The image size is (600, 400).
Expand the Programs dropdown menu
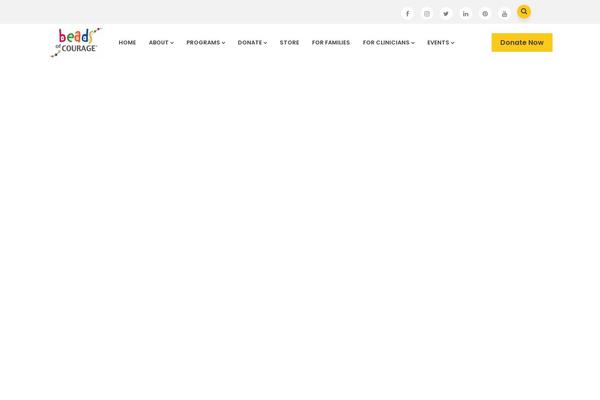pos(205,42)
